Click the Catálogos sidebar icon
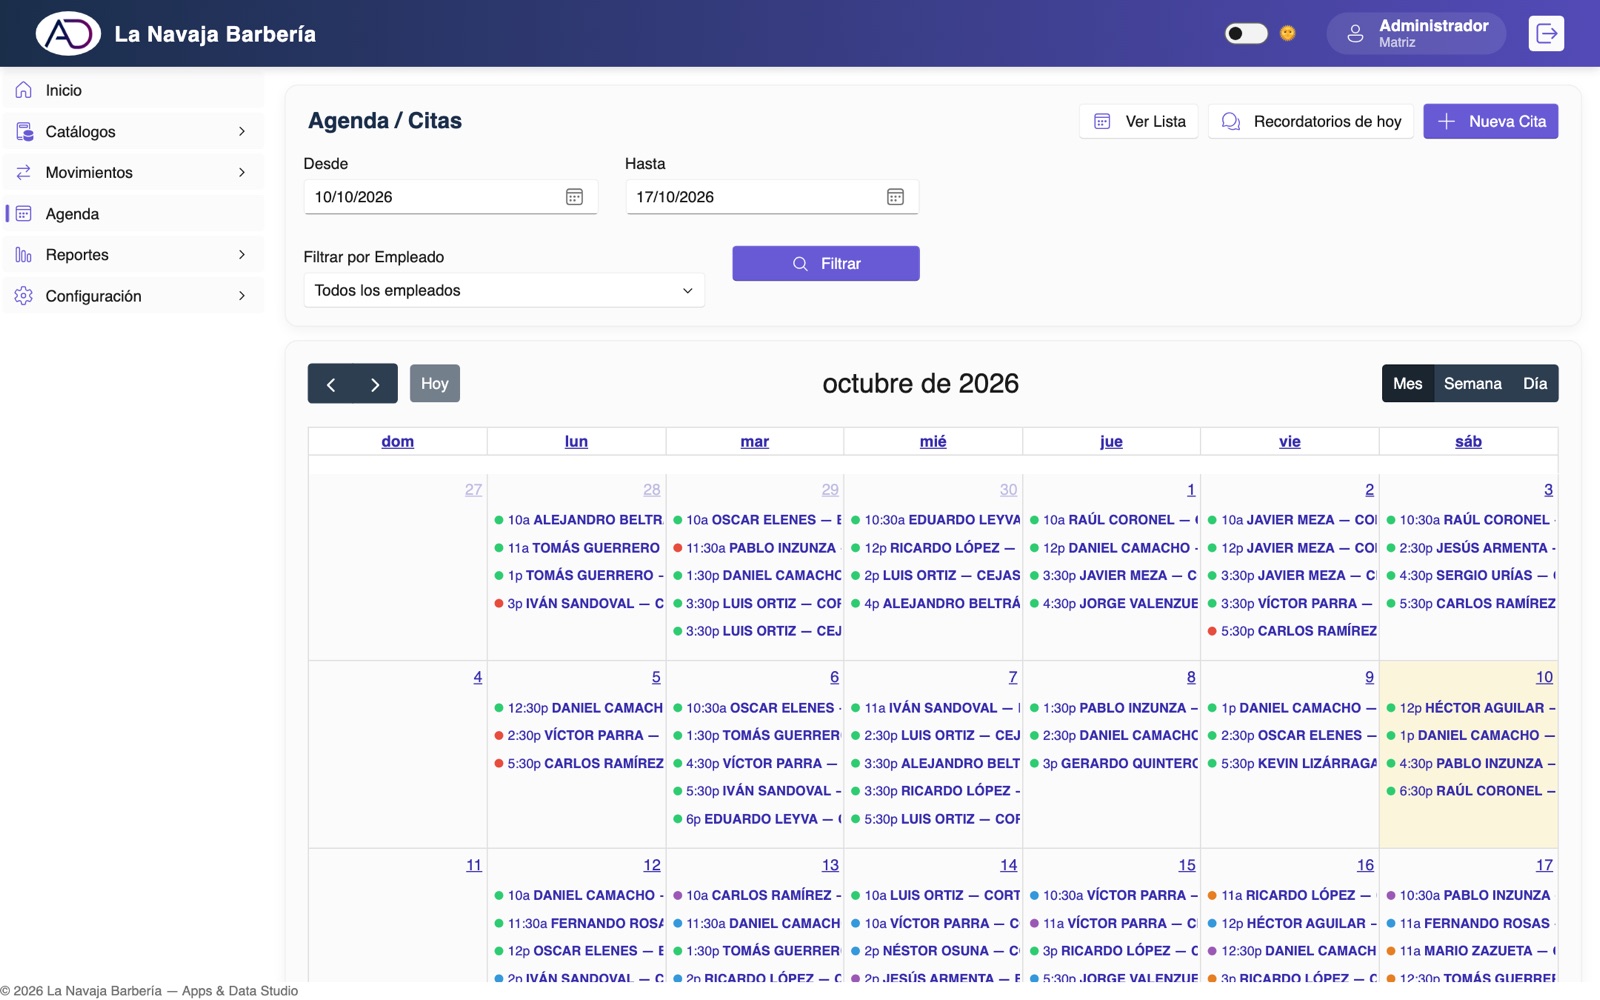Image resolution: width=1600 pixels, height=1000 pixels. [24, 131]
